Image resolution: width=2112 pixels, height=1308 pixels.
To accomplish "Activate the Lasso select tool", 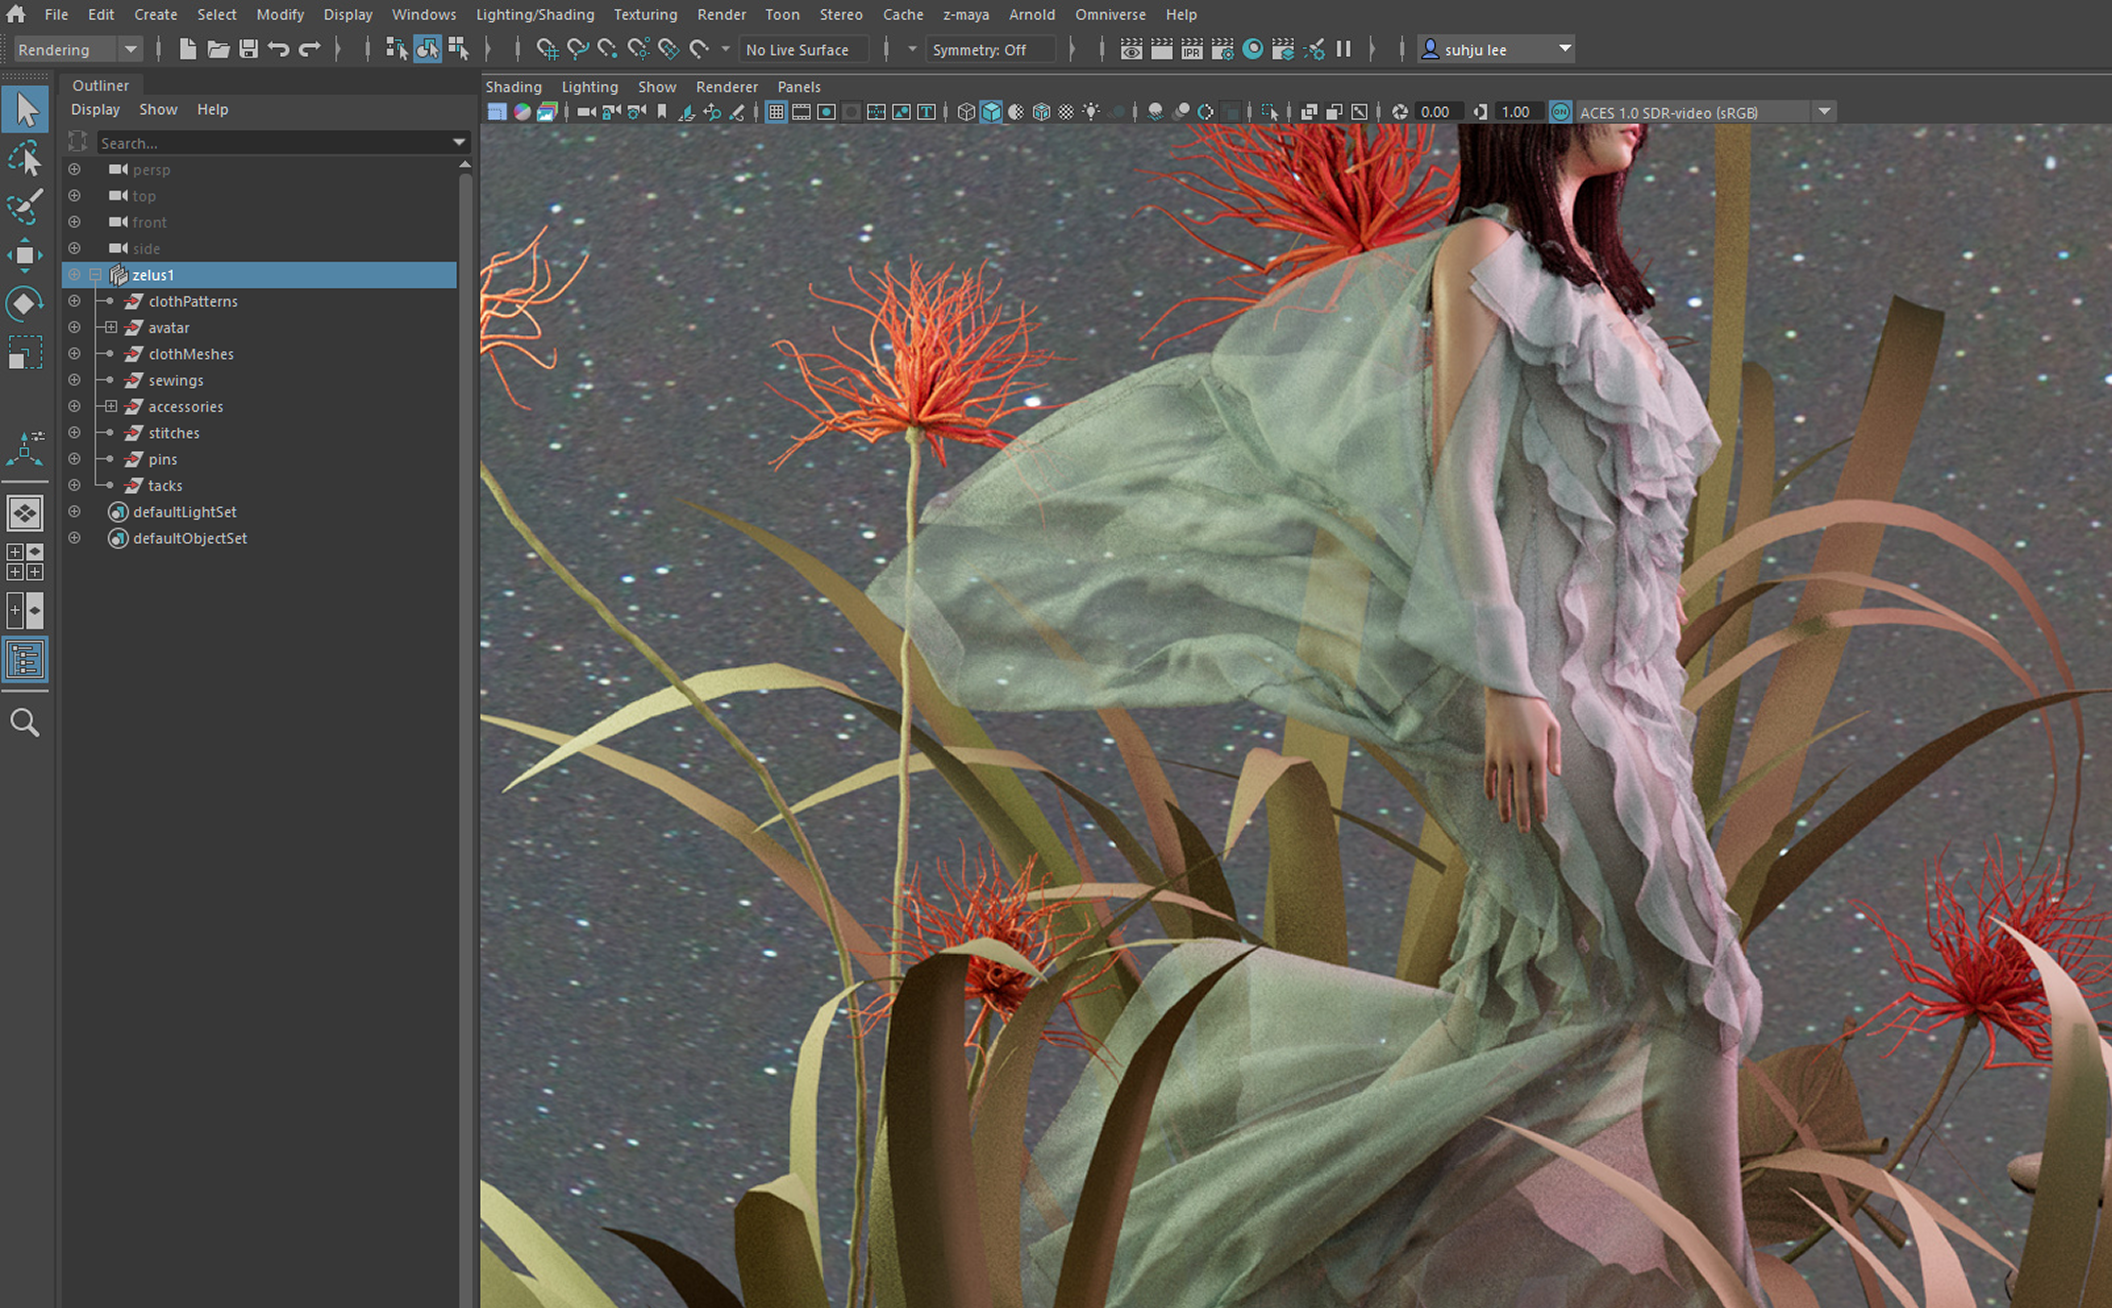I will [x=25, y=159].
